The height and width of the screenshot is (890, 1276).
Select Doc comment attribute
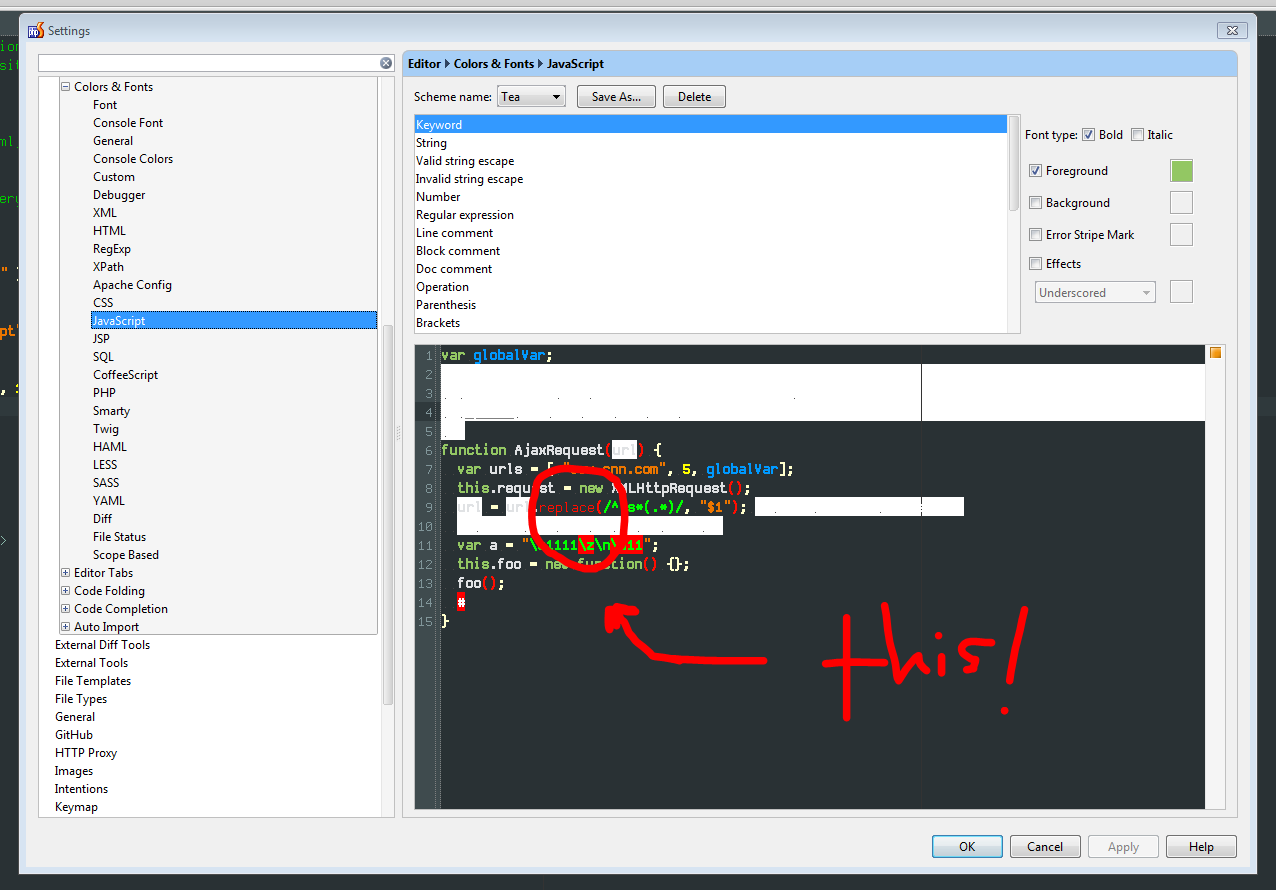711,269
